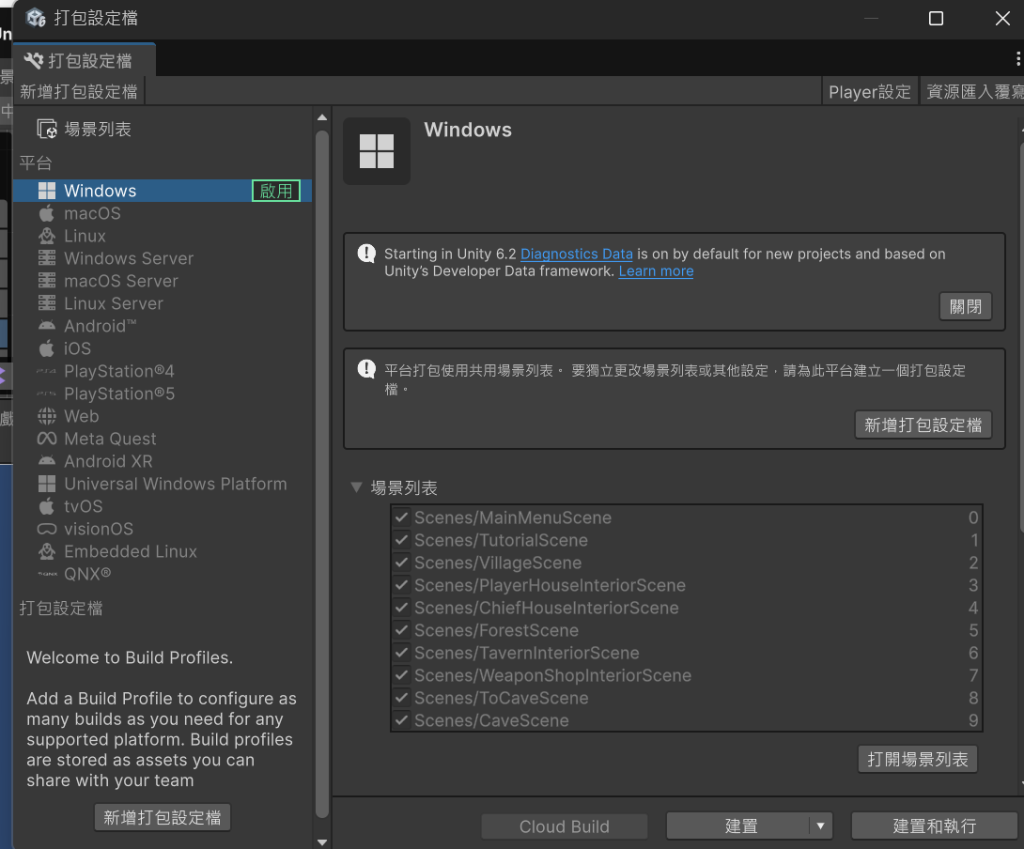Open 資源匯入覆寫 toolbar item
Screen dimensions: 1024x849
click(972, 92)
